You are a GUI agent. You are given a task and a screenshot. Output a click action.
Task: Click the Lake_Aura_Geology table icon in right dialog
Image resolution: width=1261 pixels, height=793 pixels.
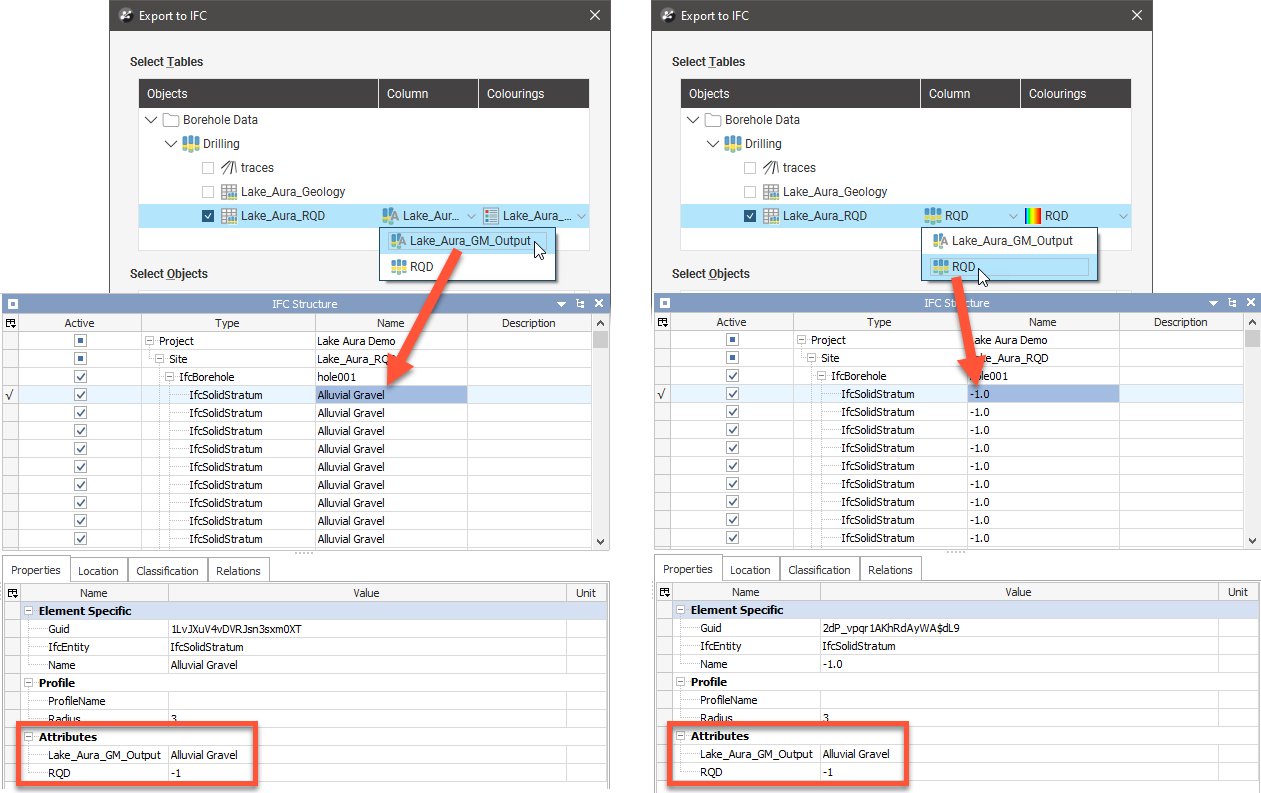coord(771,192)
